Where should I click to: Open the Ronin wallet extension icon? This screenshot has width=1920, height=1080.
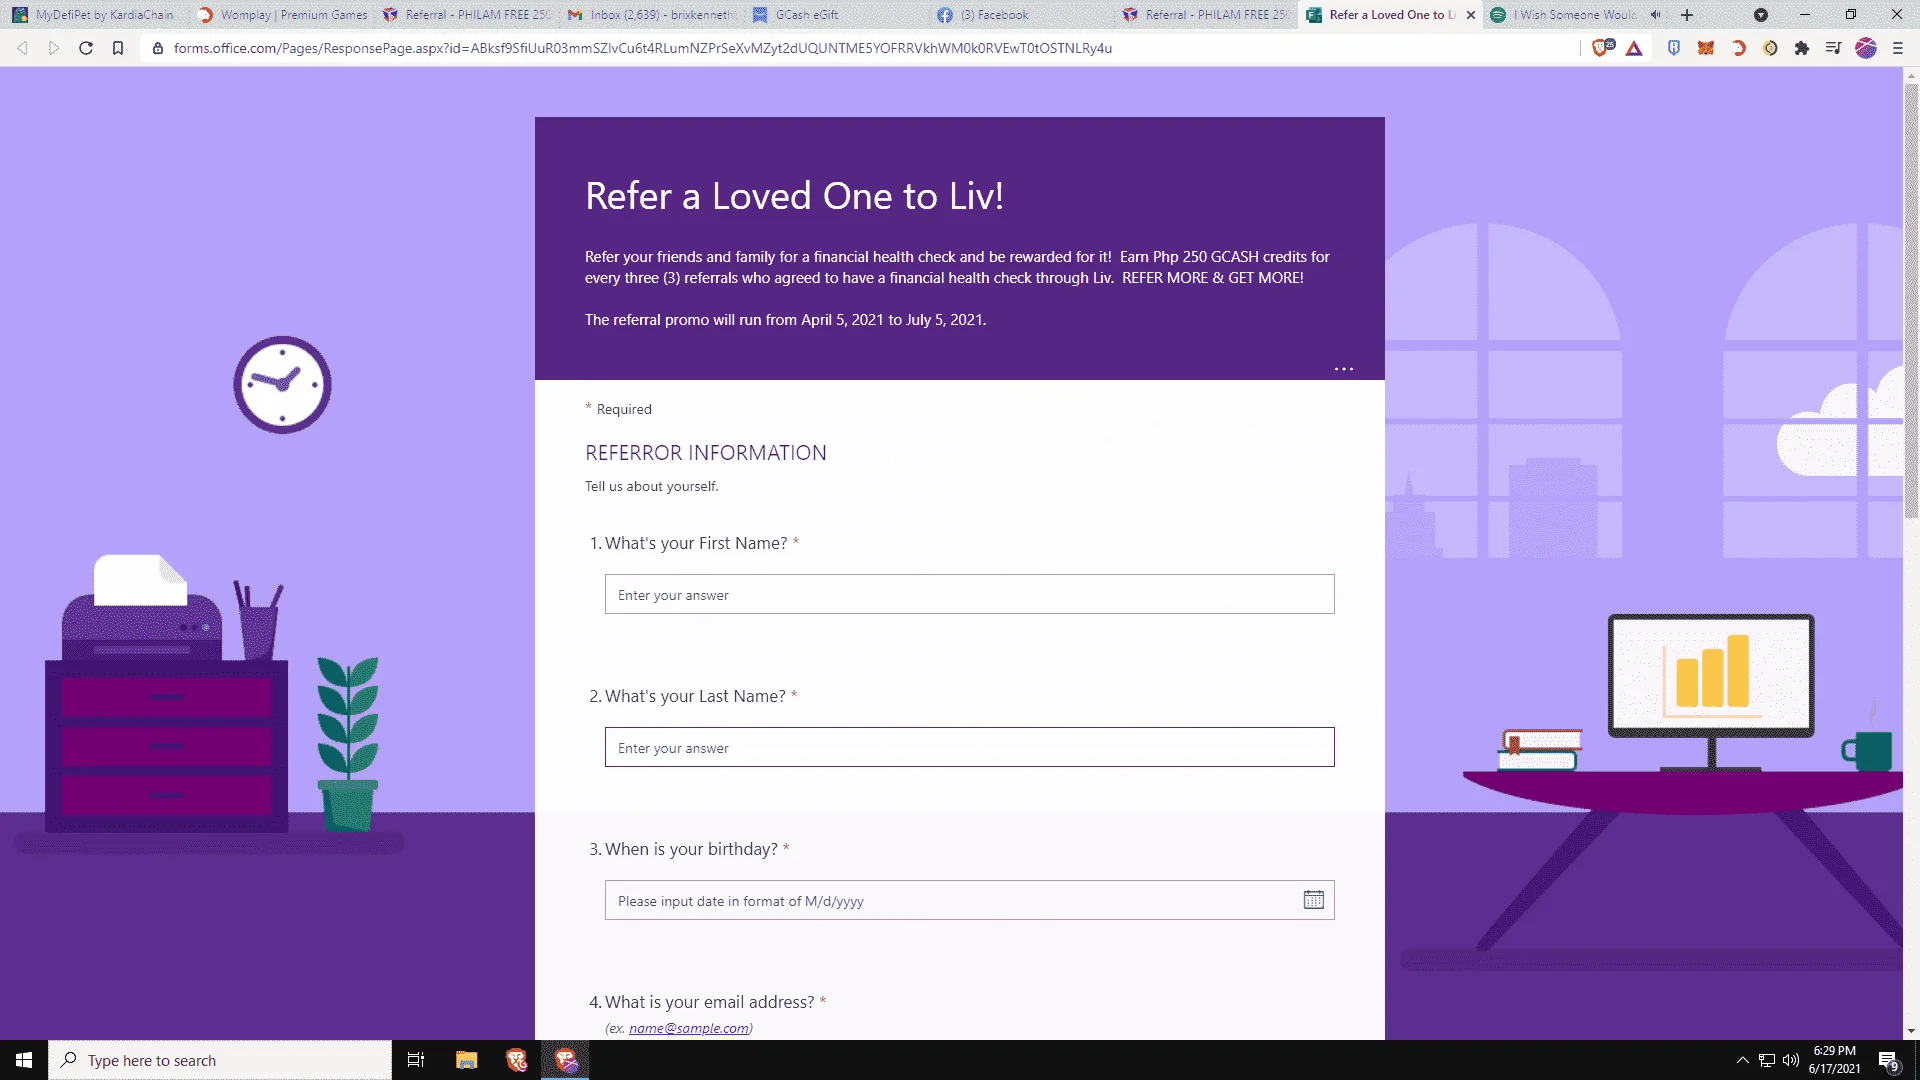point(1674,48)
